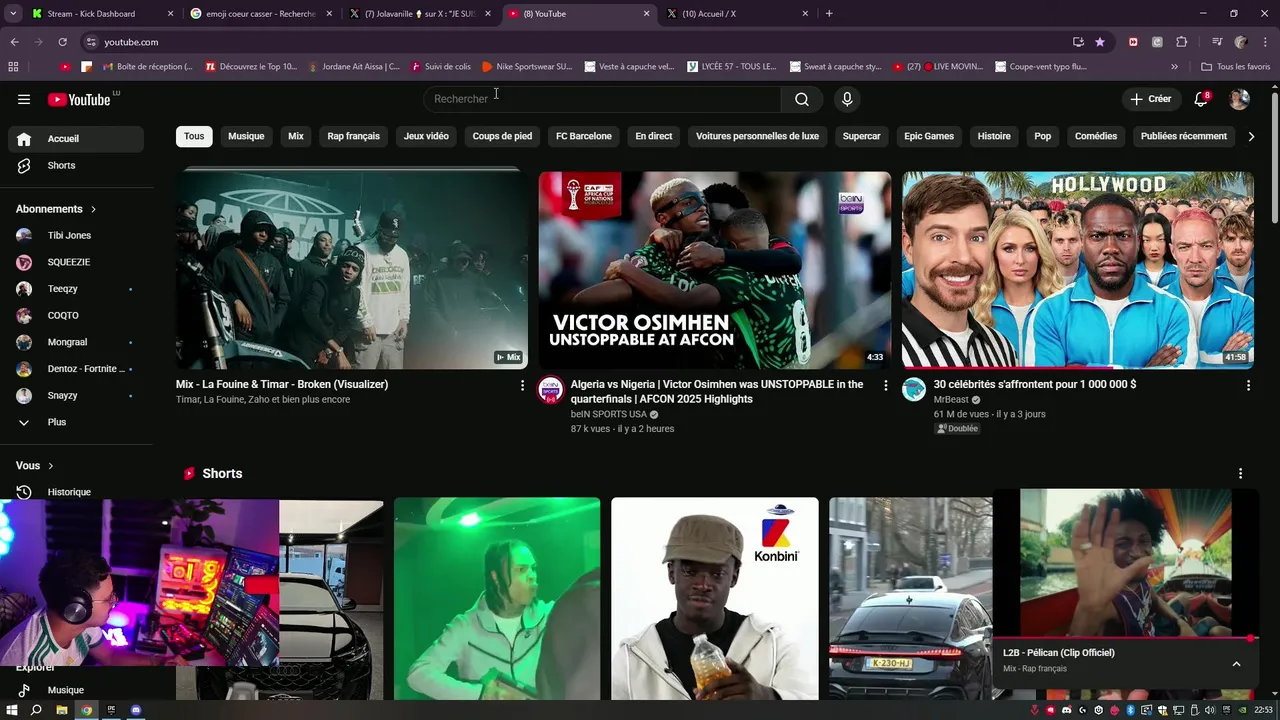Open options for Algeria vs Nigeria video
Viewport: 1280px width, 720px height.
pyautogui.click(x=885, y=385)
